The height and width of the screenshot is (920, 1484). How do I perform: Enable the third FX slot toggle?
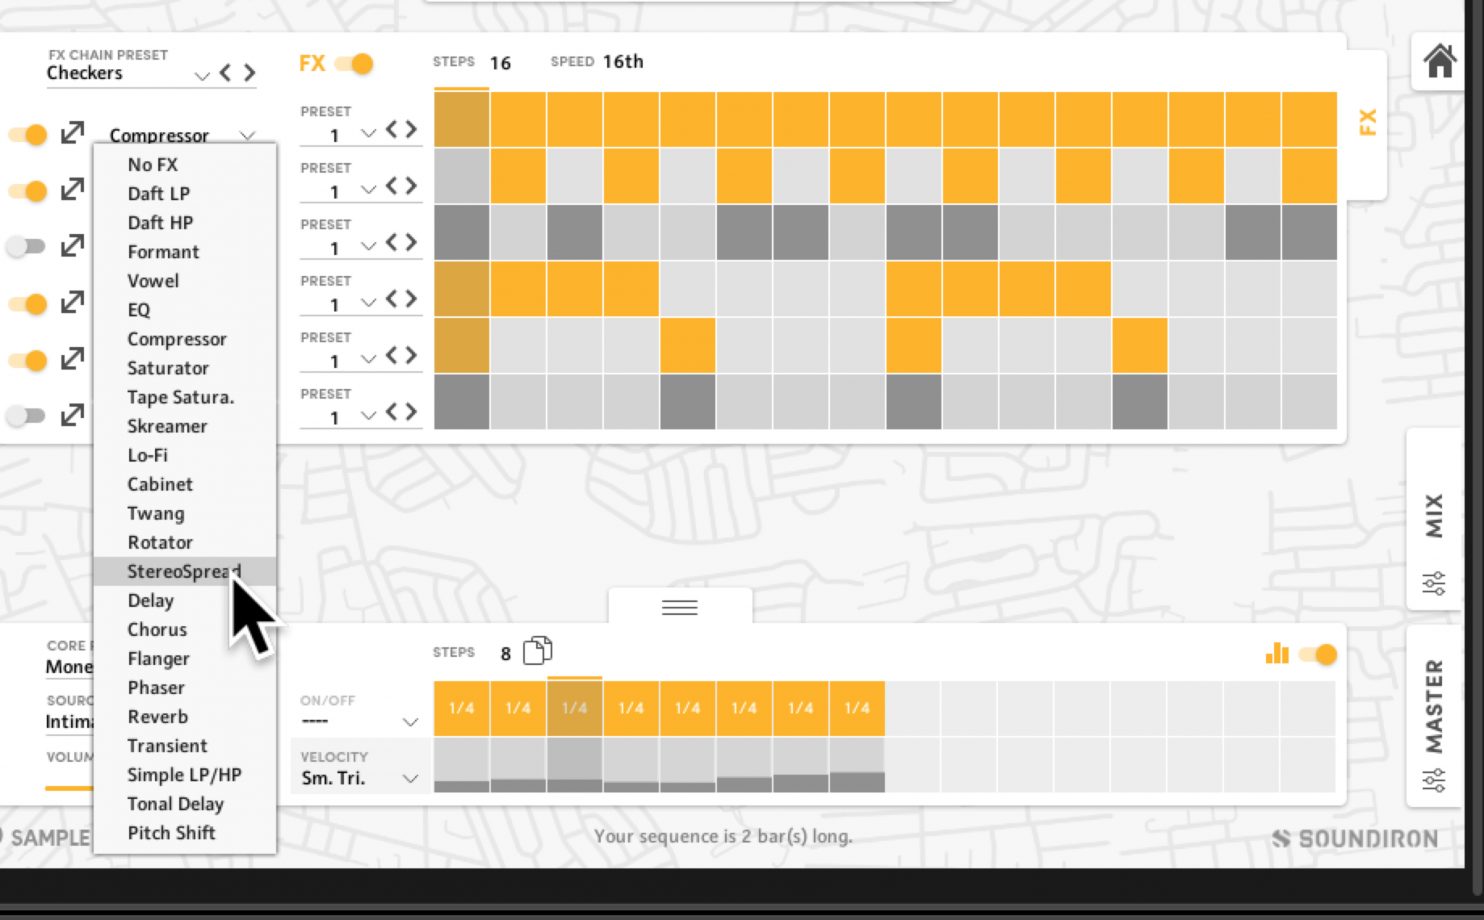click(x=27, y=246)
